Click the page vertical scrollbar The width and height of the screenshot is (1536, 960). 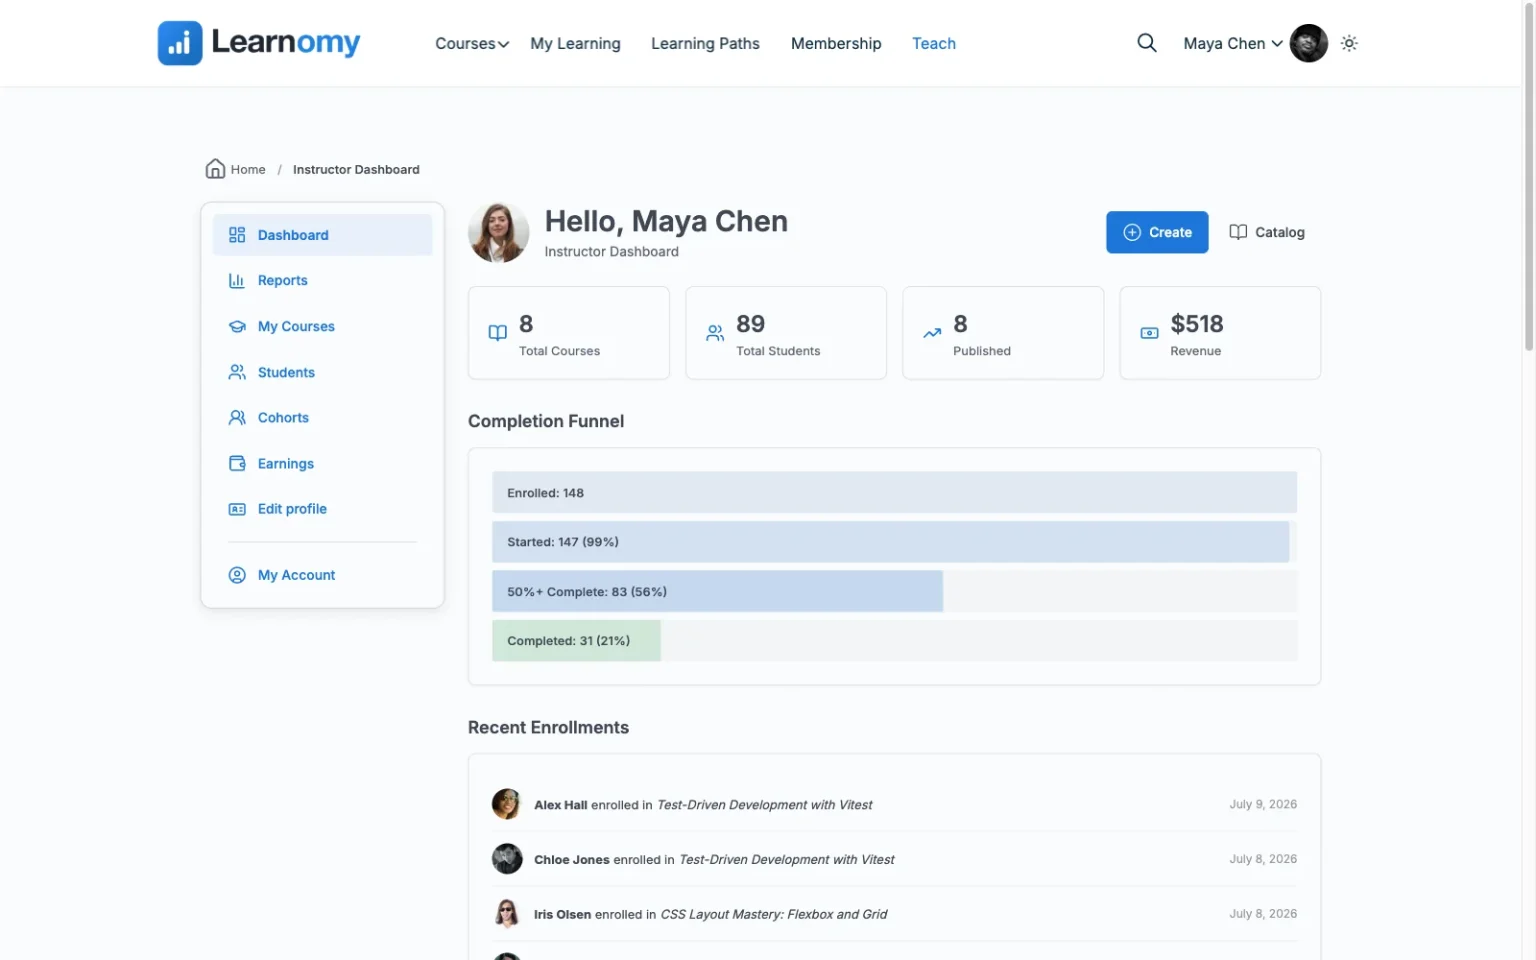pyautogui.click(x=1528, y=175)
